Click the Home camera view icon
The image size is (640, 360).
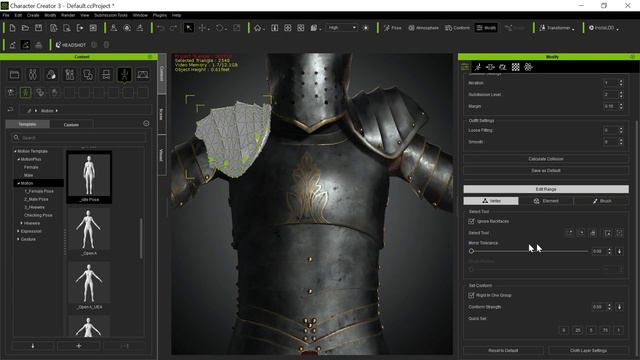[x=258, y=28]
